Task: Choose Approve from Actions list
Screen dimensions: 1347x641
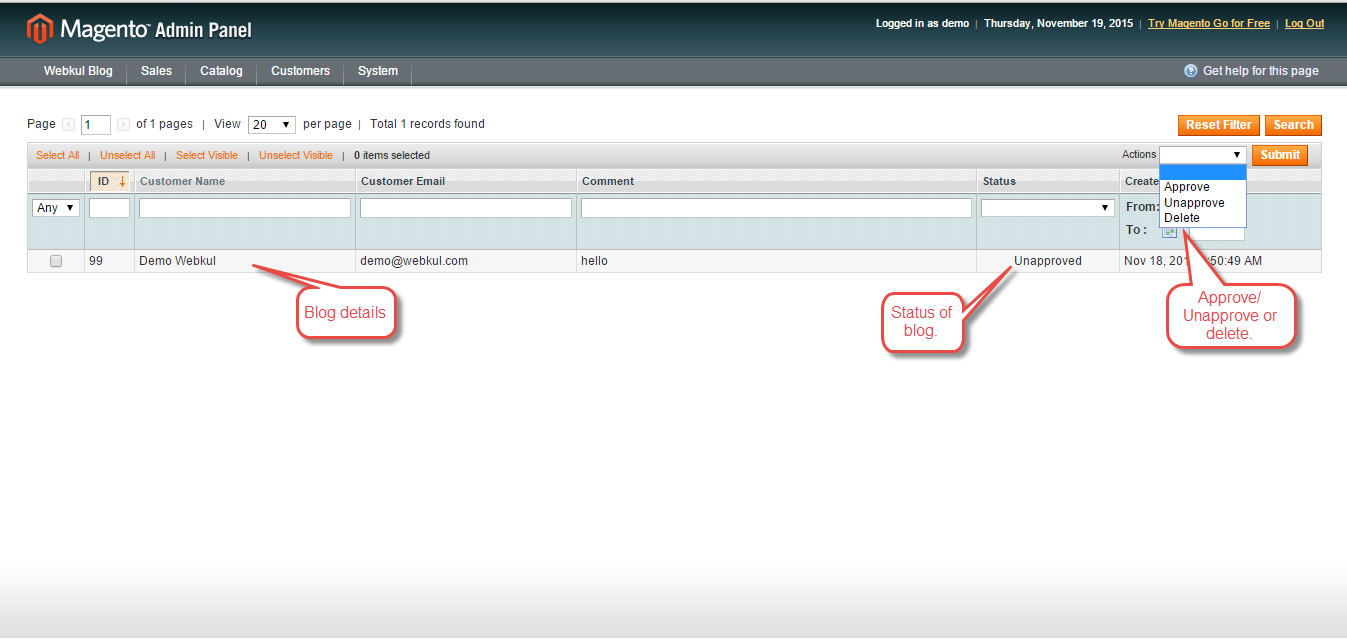Action: [x=1203, y=187]
